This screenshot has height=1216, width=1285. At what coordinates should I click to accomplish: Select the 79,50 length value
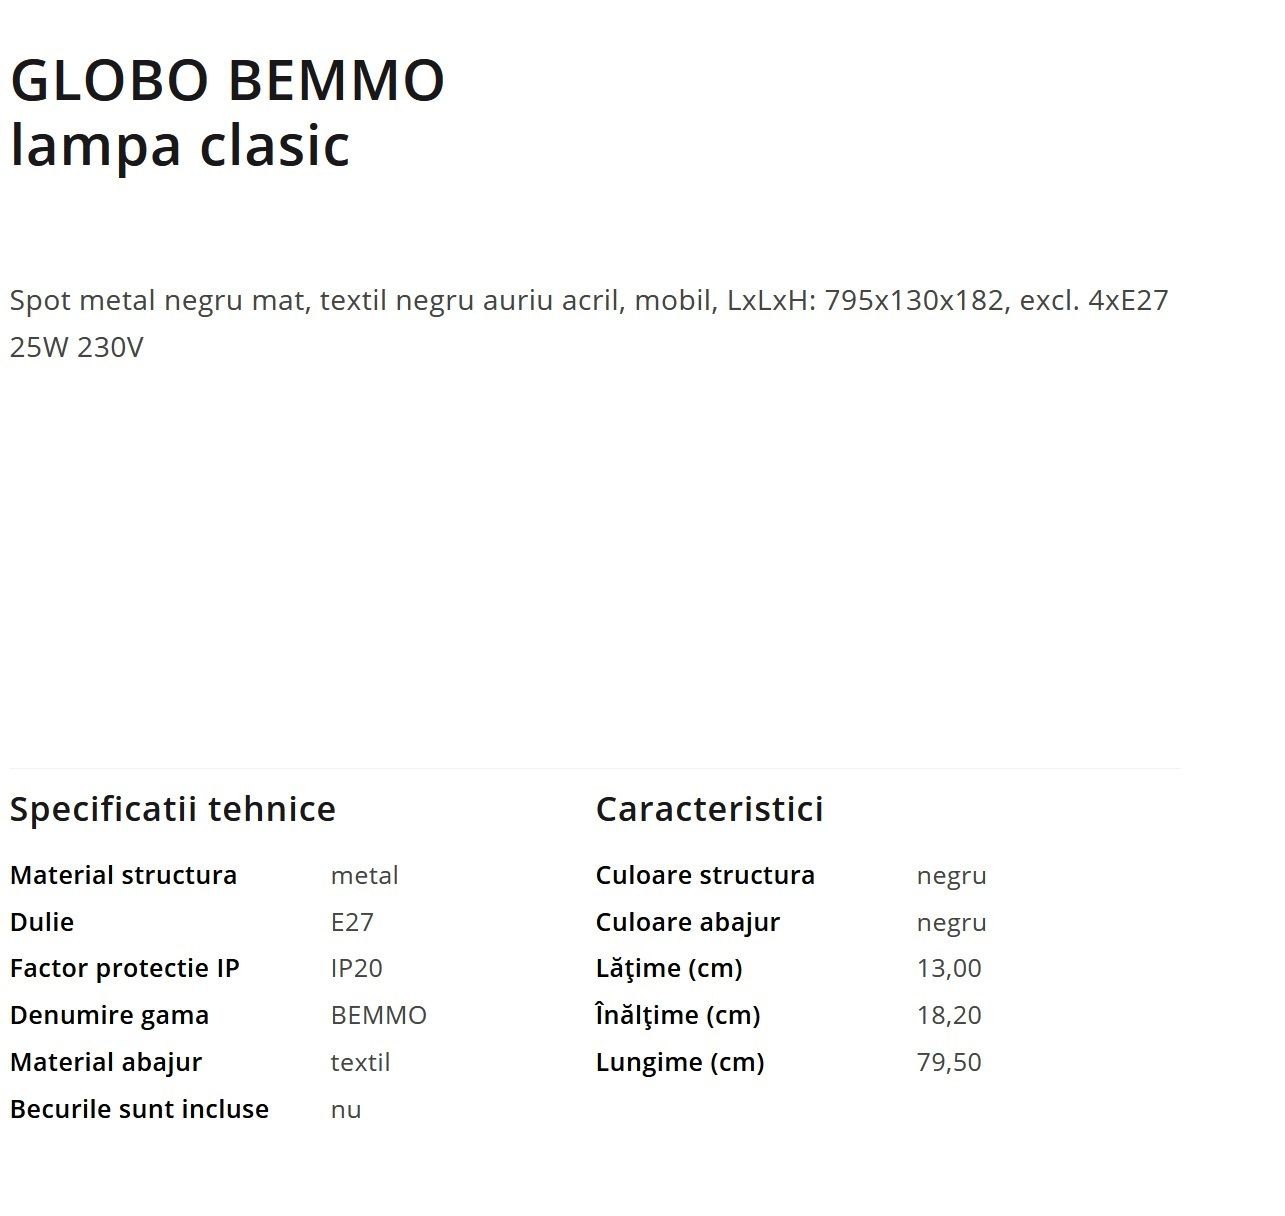point(949,1061)
